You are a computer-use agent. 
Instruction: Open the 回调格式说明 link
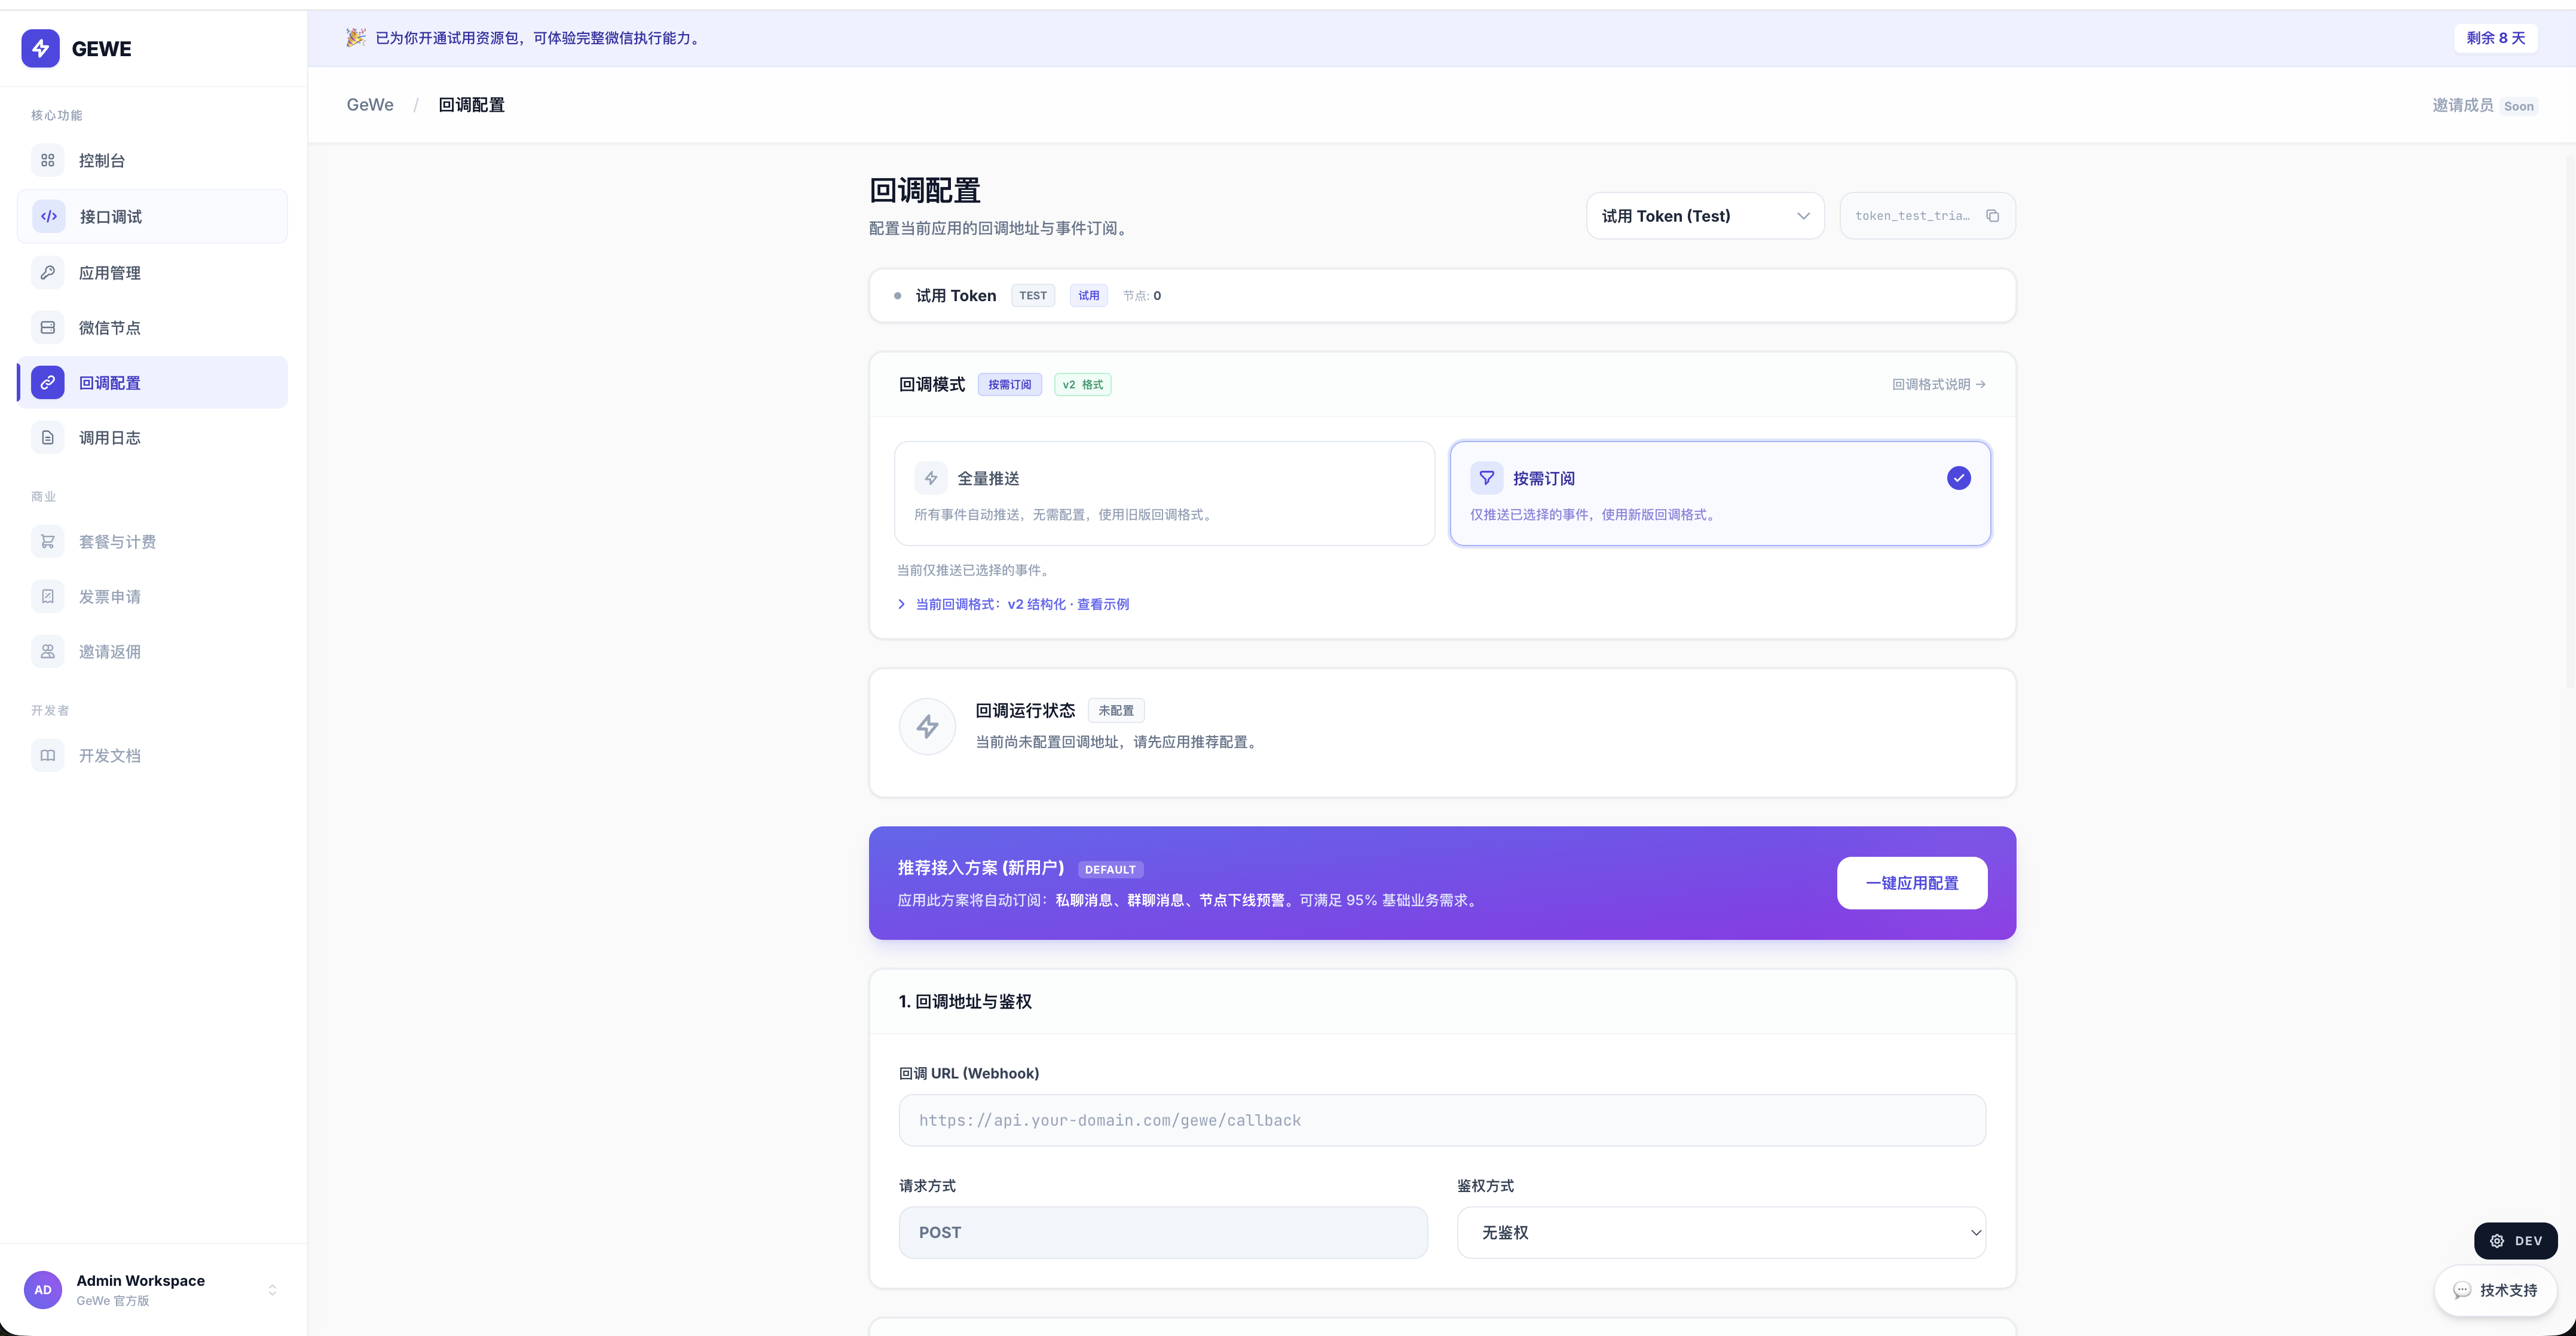point(1938,384)
